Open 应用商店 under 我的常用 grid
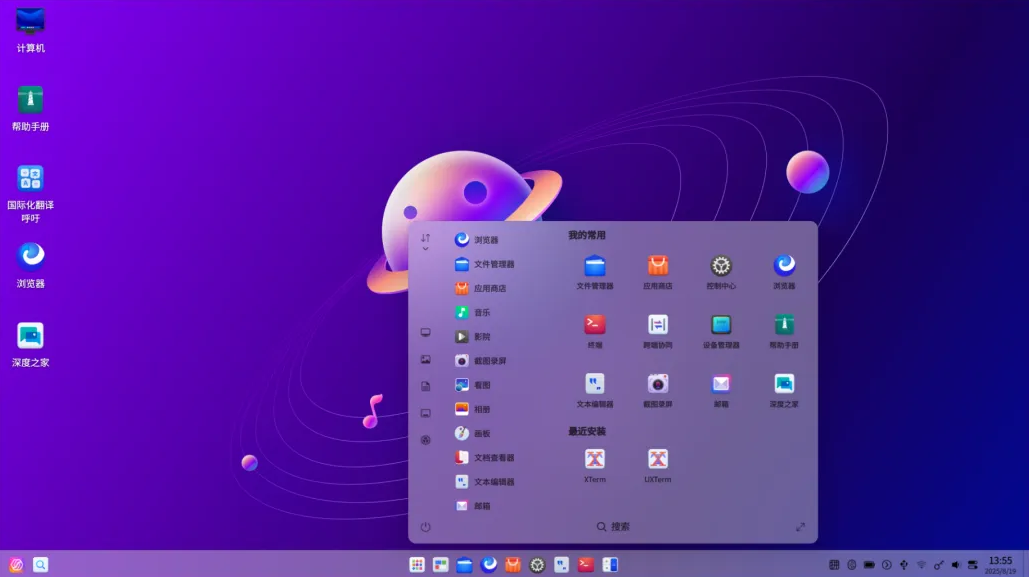The height and width of the screenshot is (577, 1029). click(658, 272)
